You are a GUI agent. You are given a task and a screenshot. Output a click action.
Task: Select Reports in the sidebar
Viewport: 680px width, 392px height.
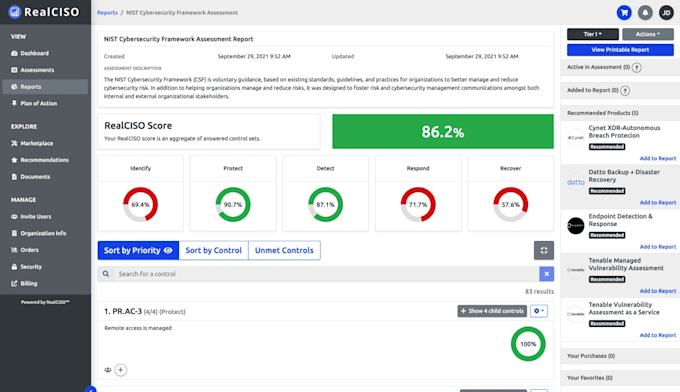pos(45,87)
